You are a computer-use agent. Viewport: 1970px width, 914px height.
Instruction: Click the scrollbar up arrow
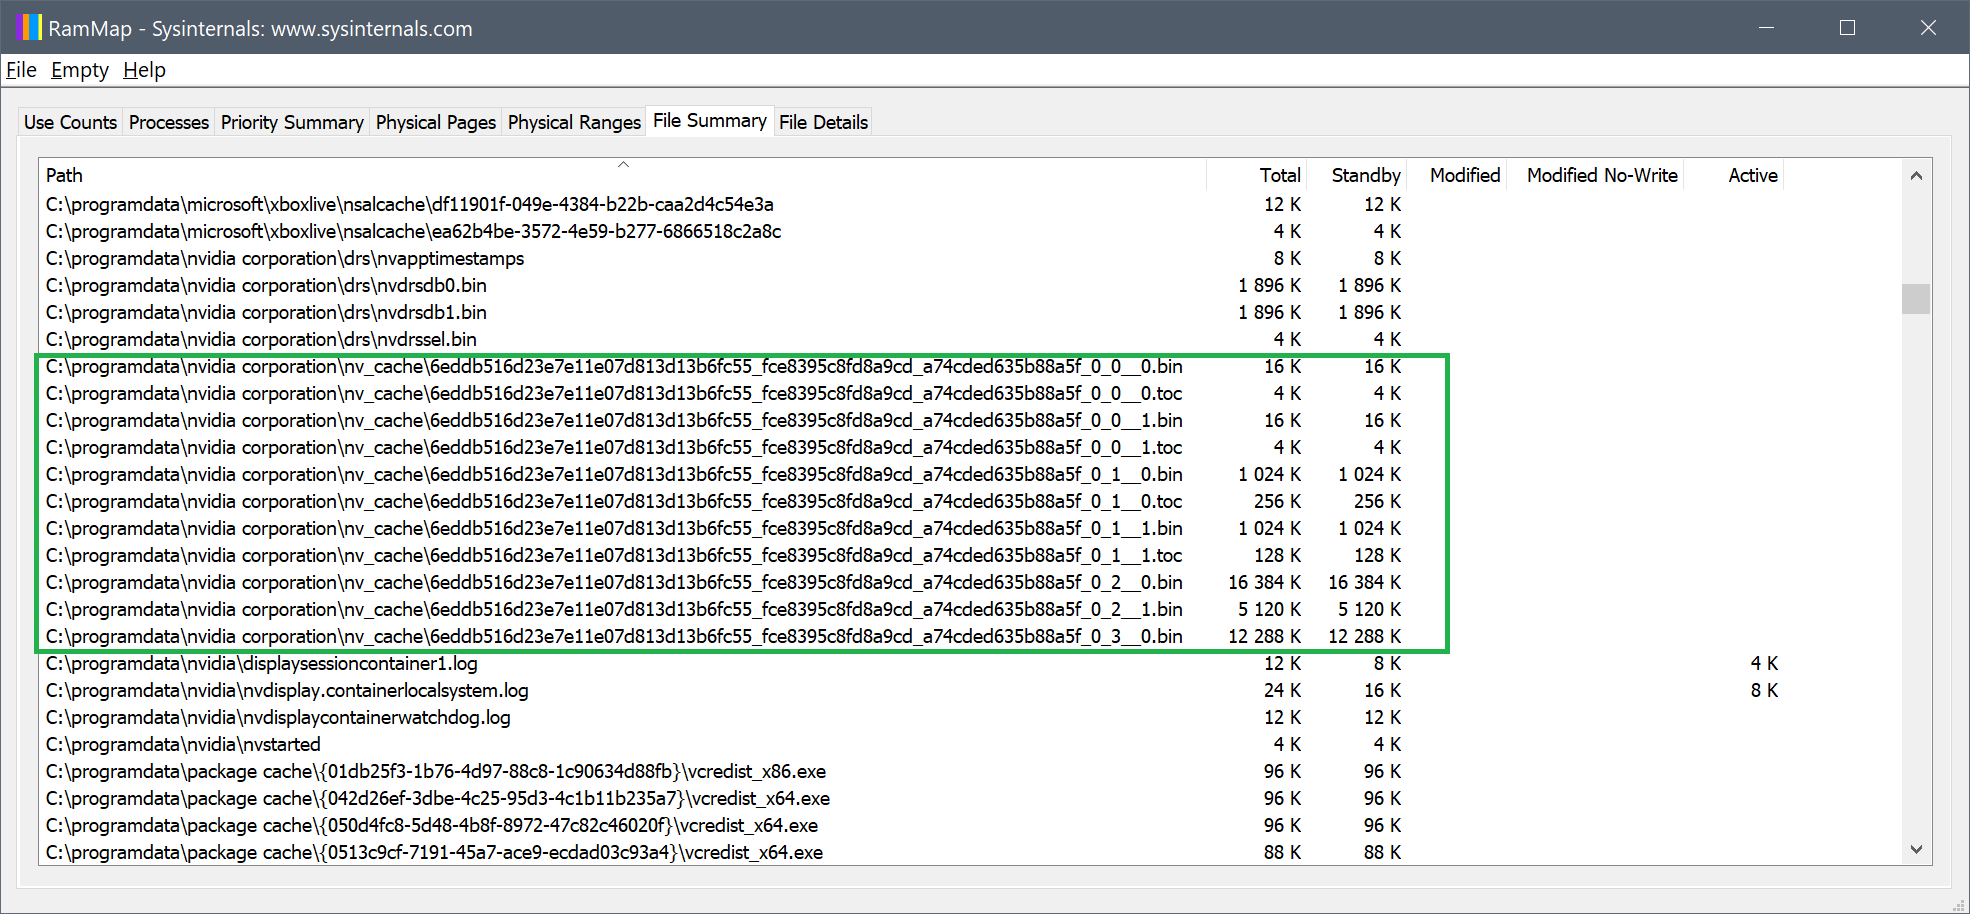(x=1916, y=176)
